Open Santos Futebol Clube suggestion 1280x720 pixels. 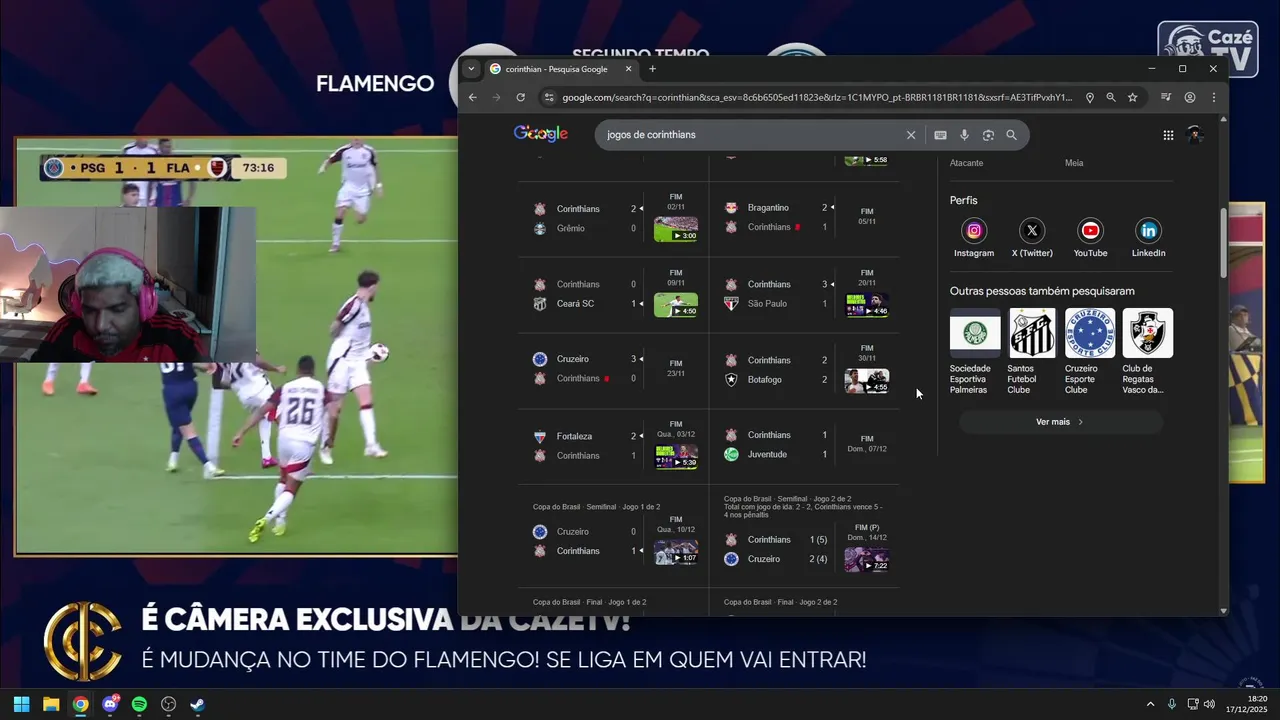click(1032, 352)
